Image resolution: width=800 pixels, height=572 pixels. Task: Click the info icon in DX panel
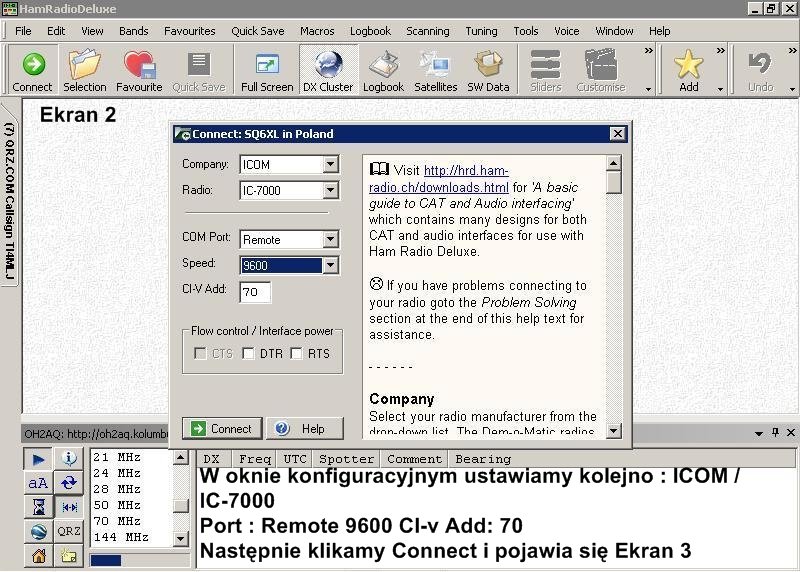[69, 458]
